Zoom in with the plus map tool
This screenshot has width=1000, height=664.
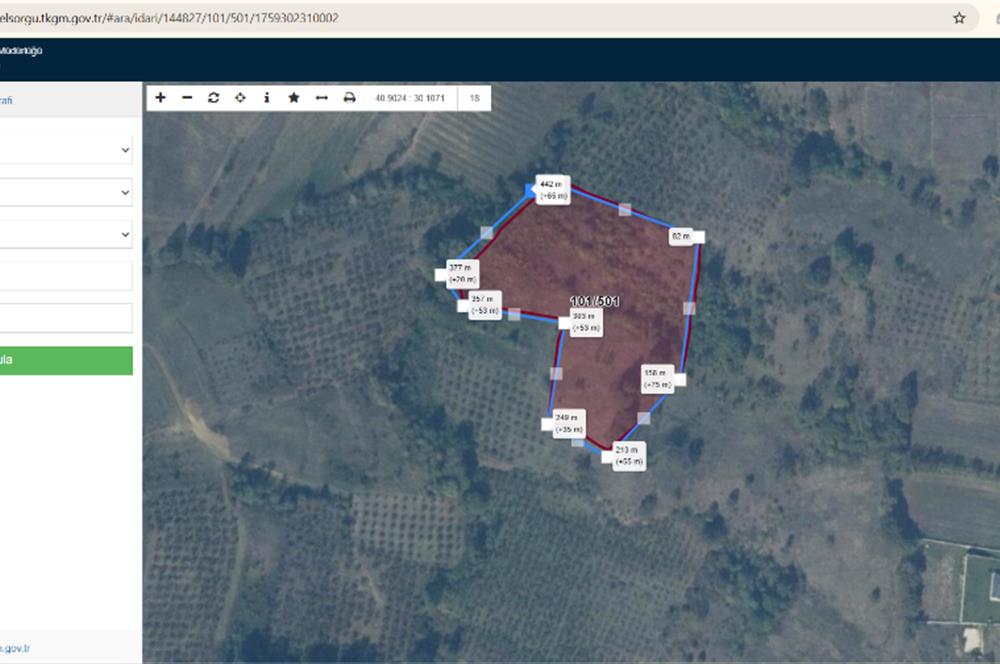coord(161,98)
